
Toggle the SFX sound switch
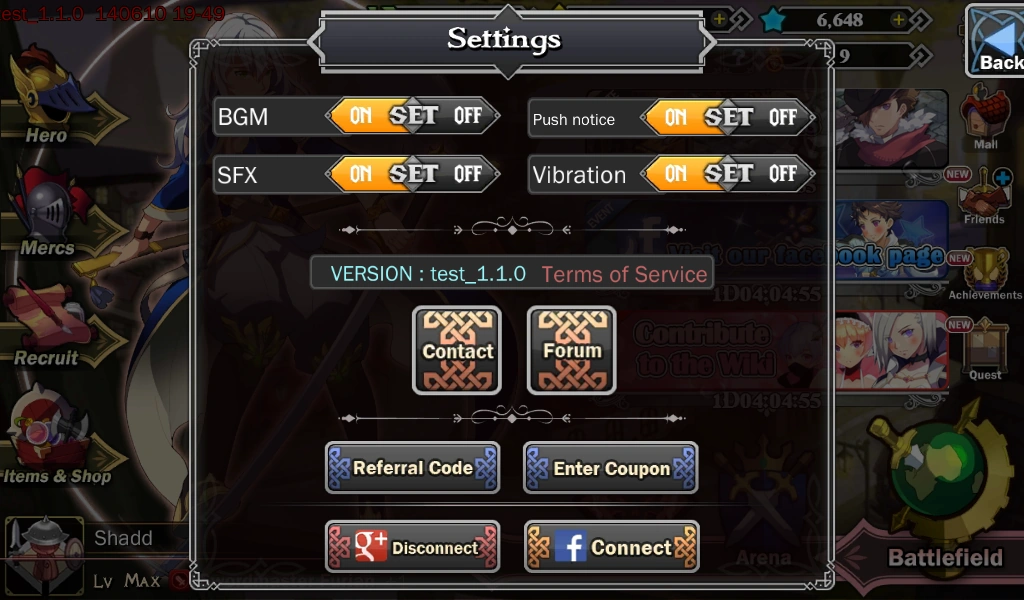[x=413, y=174]
